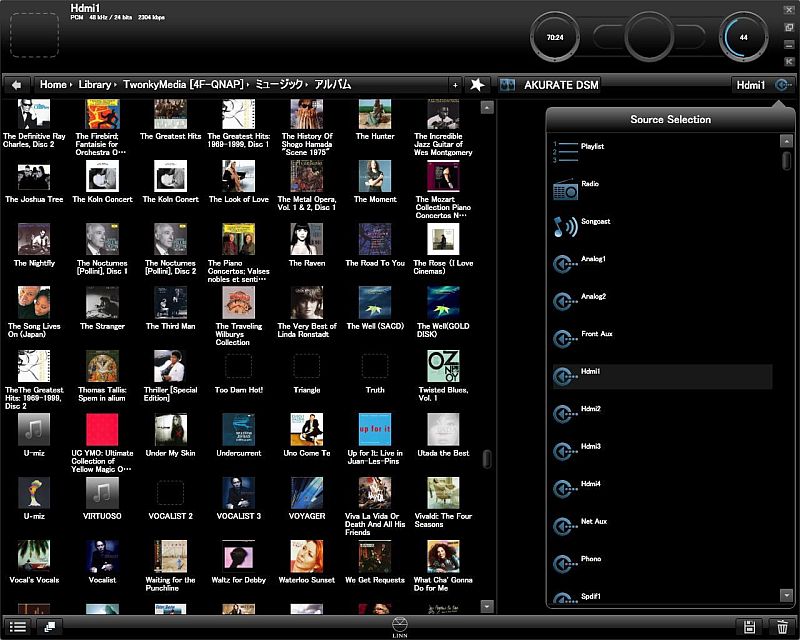Open The Joshua Tree album

pyautogui.click(x=34, y=177)
